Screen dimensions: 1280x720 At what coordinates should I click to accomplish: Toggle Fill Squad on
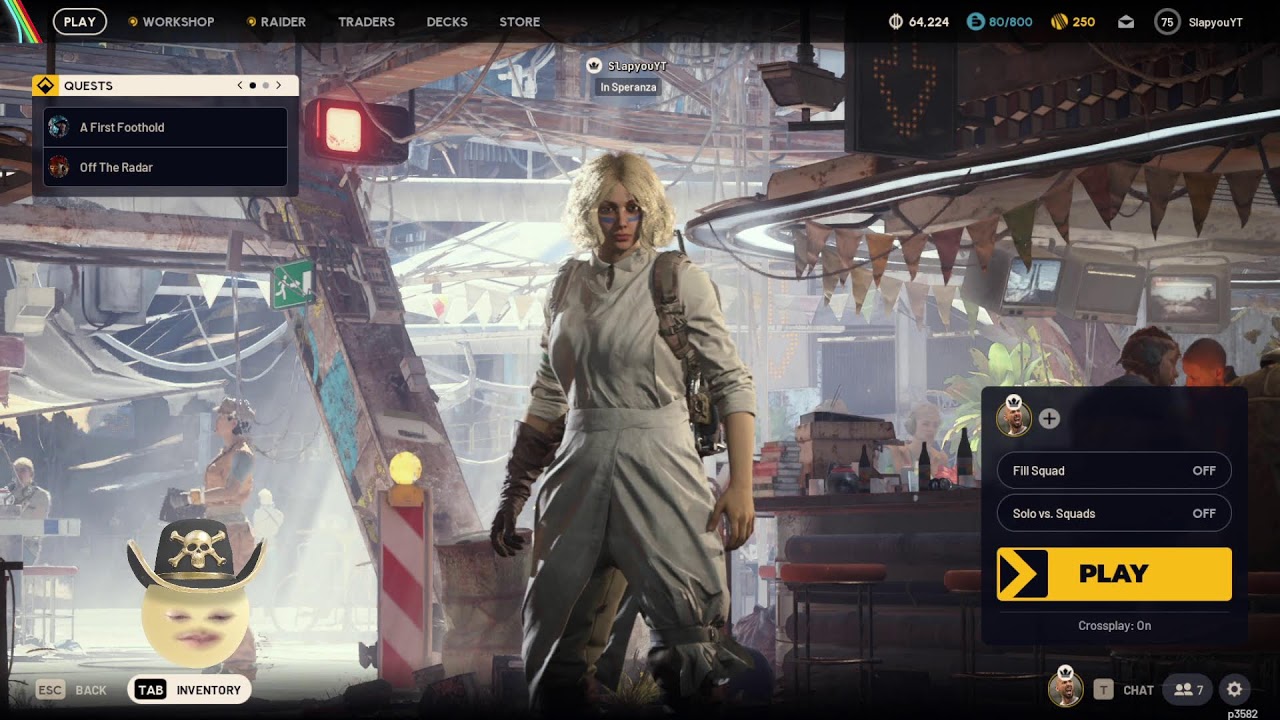pyautogui.click(x=1114, y=471)
